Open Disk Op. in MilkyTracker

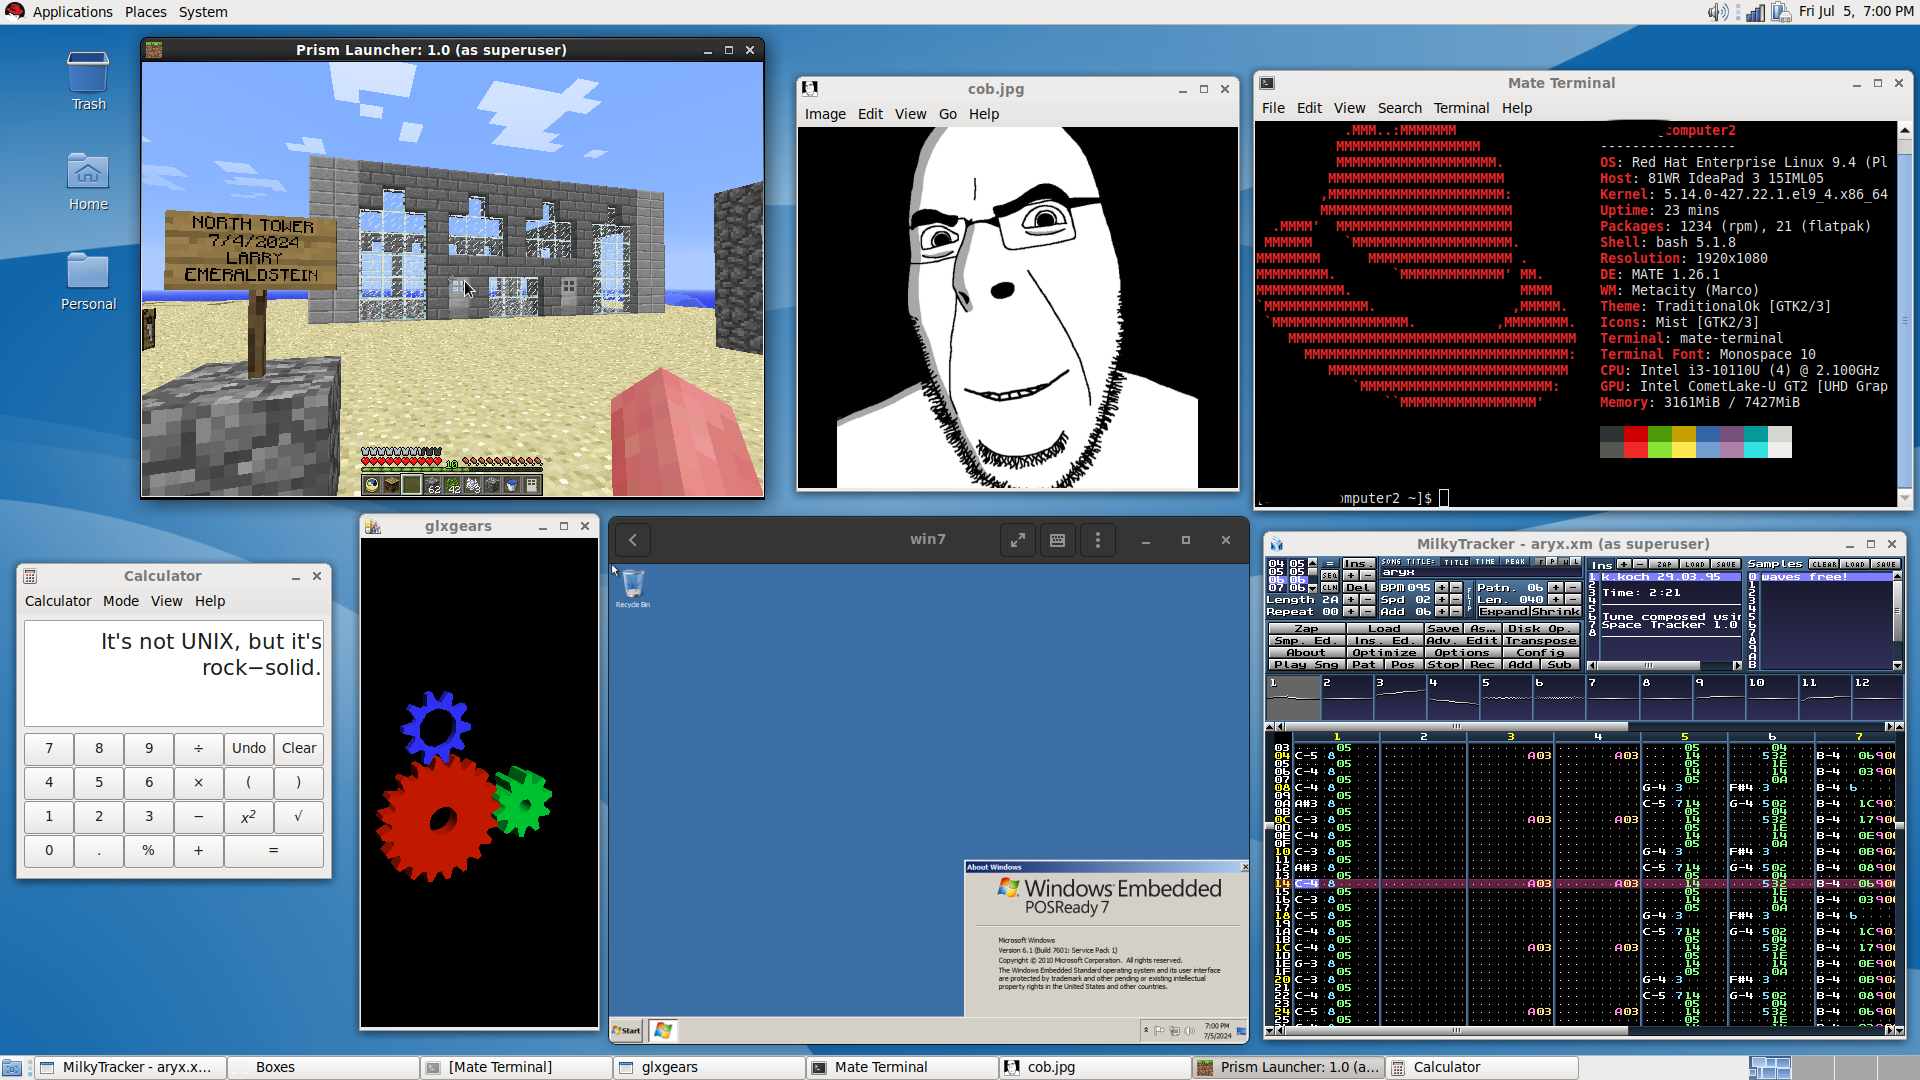(x=1541, y=629)
